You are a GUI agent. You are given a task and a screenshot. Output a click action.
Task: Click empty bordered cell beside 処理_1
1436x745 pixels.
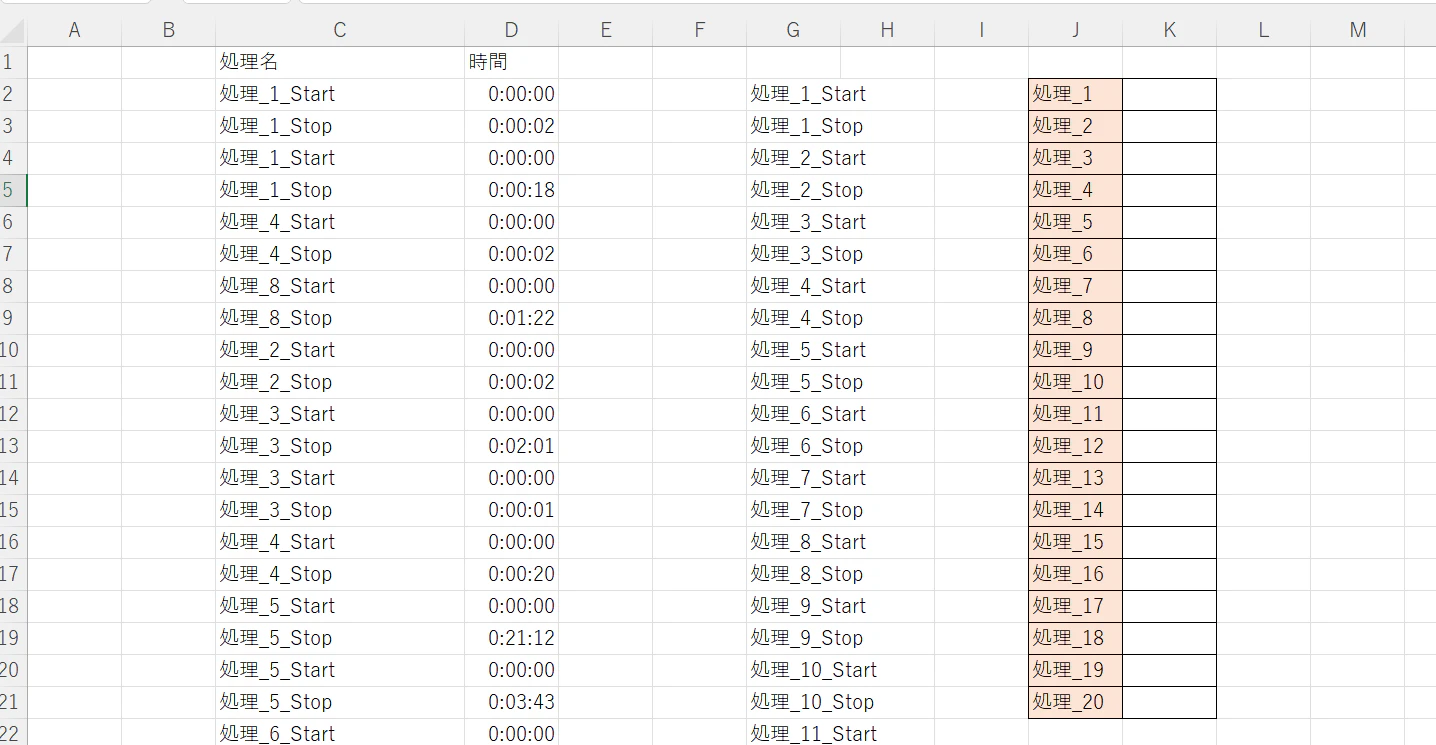coord(1169,94)
